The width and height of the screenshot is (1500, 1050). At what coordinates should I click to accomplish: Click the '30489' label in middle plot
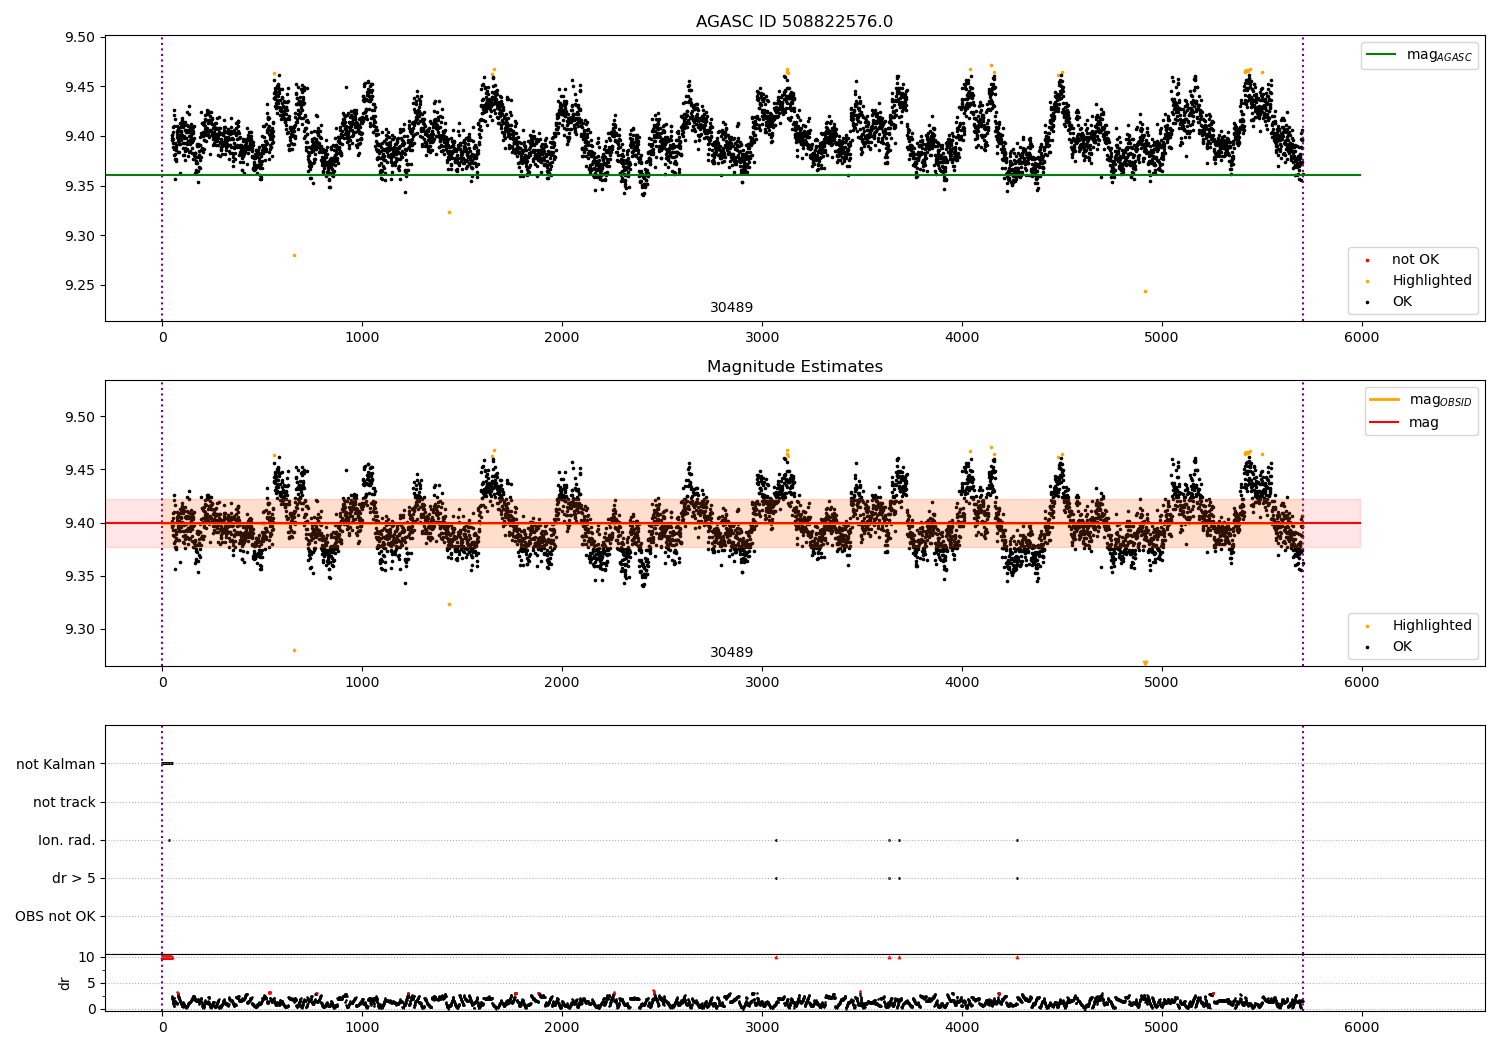click(x=731, y=653)
